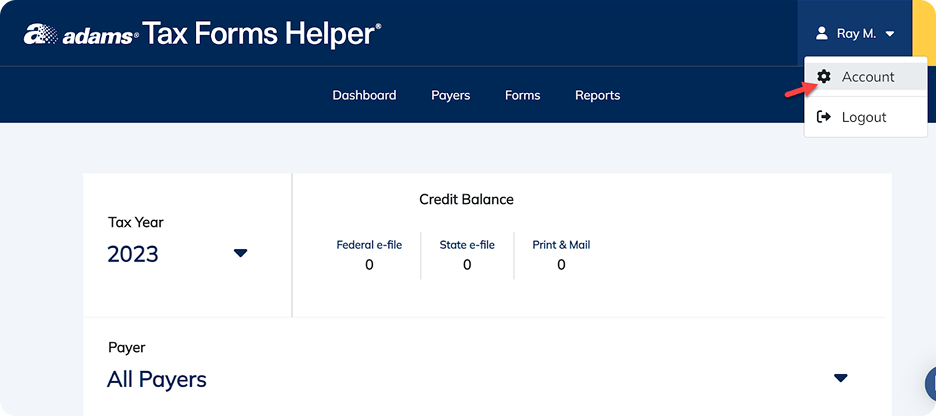The height and width of the screenshot is (416, 936).
Task: Click the Tax Year label
Action: pyautogui.click(x=136, y=223)
